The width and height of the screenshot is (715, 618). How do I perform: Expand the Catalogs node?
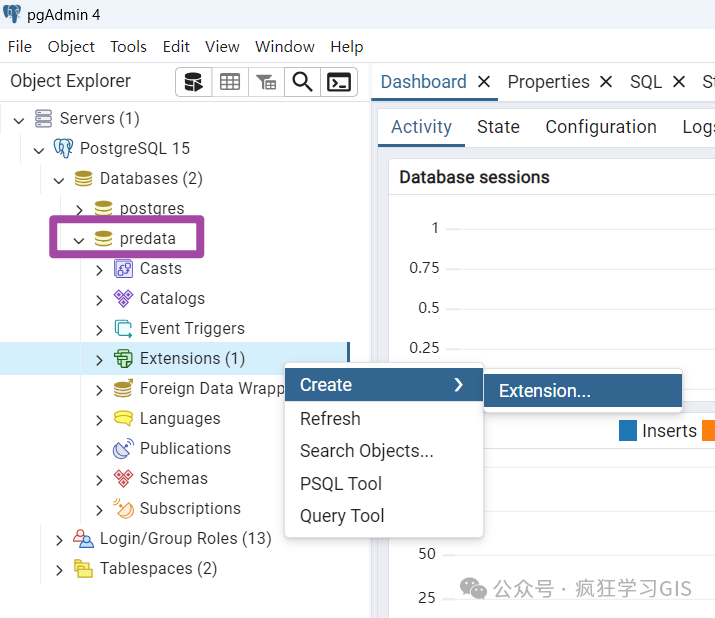[99, 301]
